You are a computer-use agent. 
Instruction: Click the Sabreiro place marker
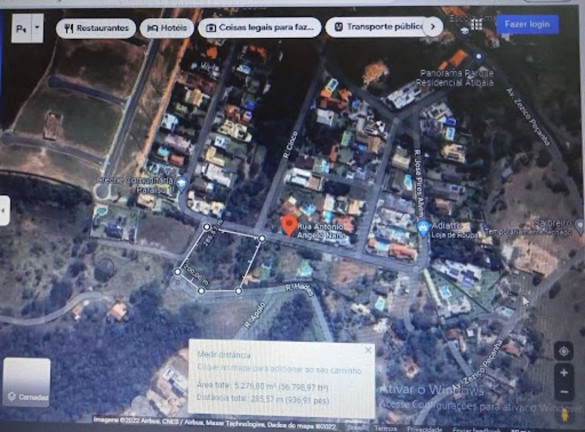click(x=579, y=226)
